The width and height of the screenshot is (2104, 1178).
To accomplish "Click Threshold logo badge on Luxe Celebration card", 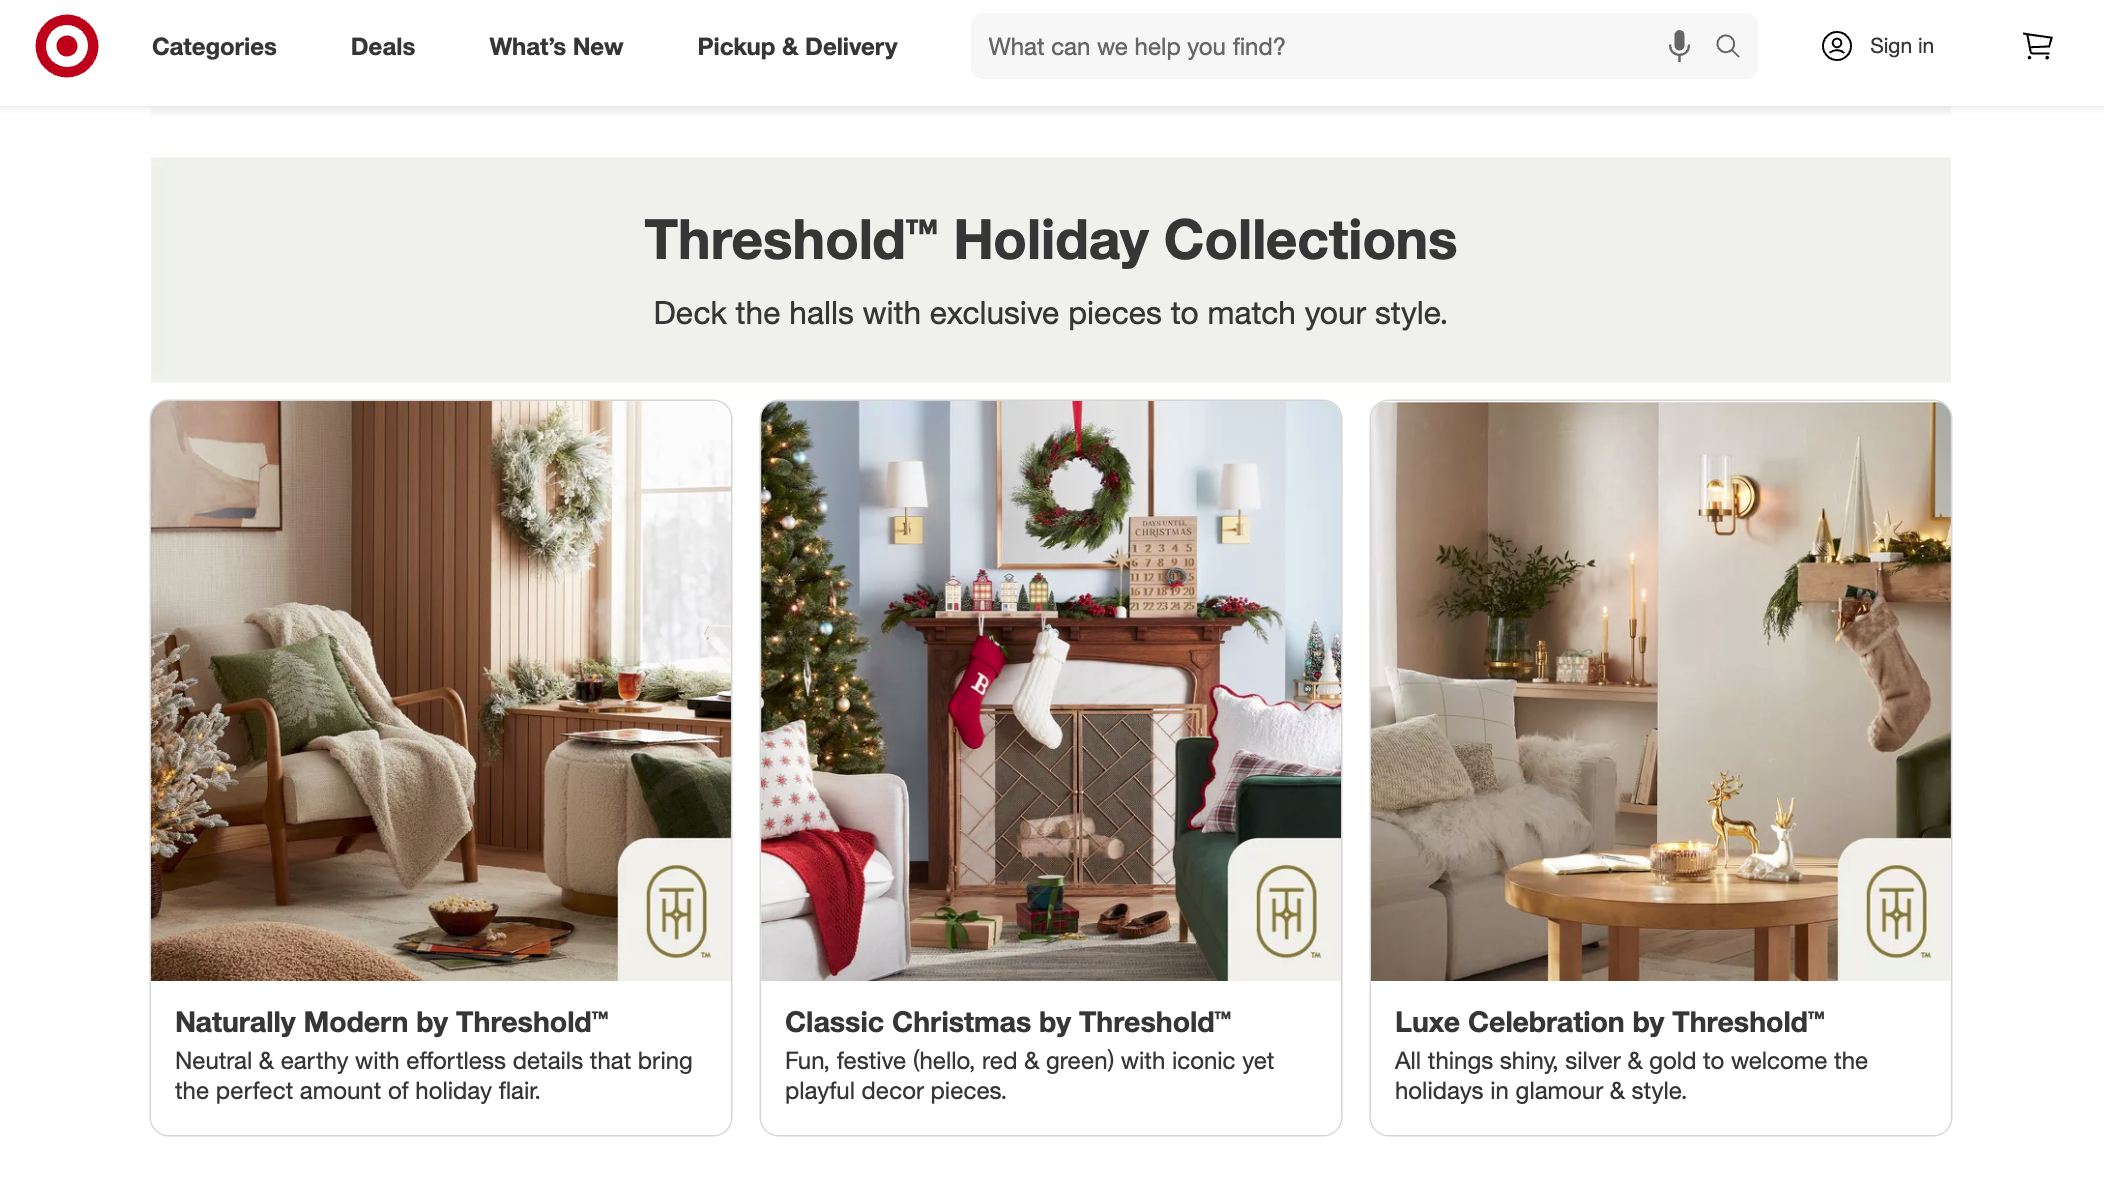I will pyautogui.click(x=1897, y=911).
